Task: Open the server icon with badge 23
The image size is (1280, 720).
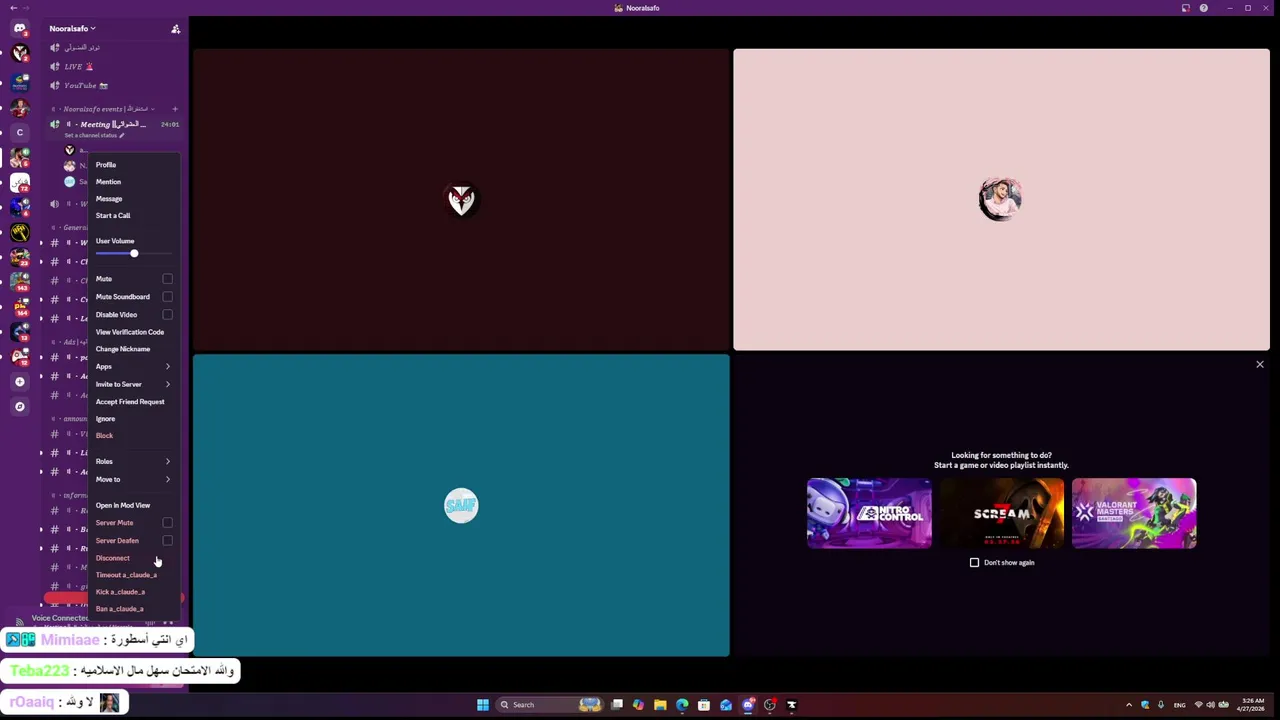Action: point(19,257)
